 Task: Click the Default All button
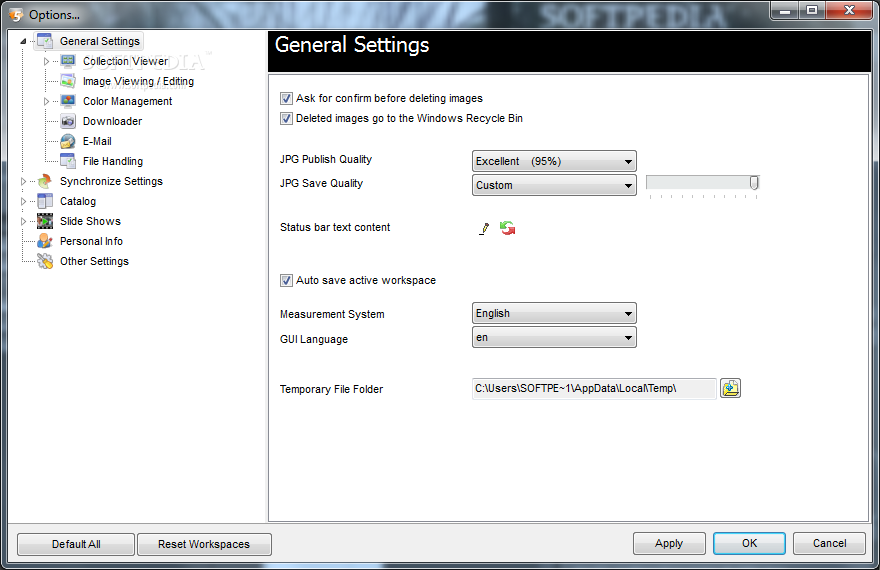coord(76,544)
